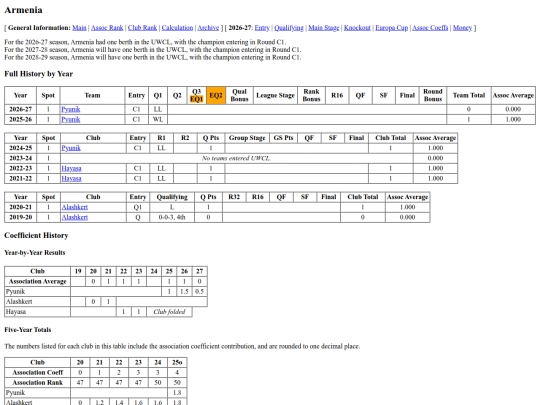Open Pyunik link in 2025-26 row
Image resolution: width=540 pixels, height=405 pixels.
71,120
